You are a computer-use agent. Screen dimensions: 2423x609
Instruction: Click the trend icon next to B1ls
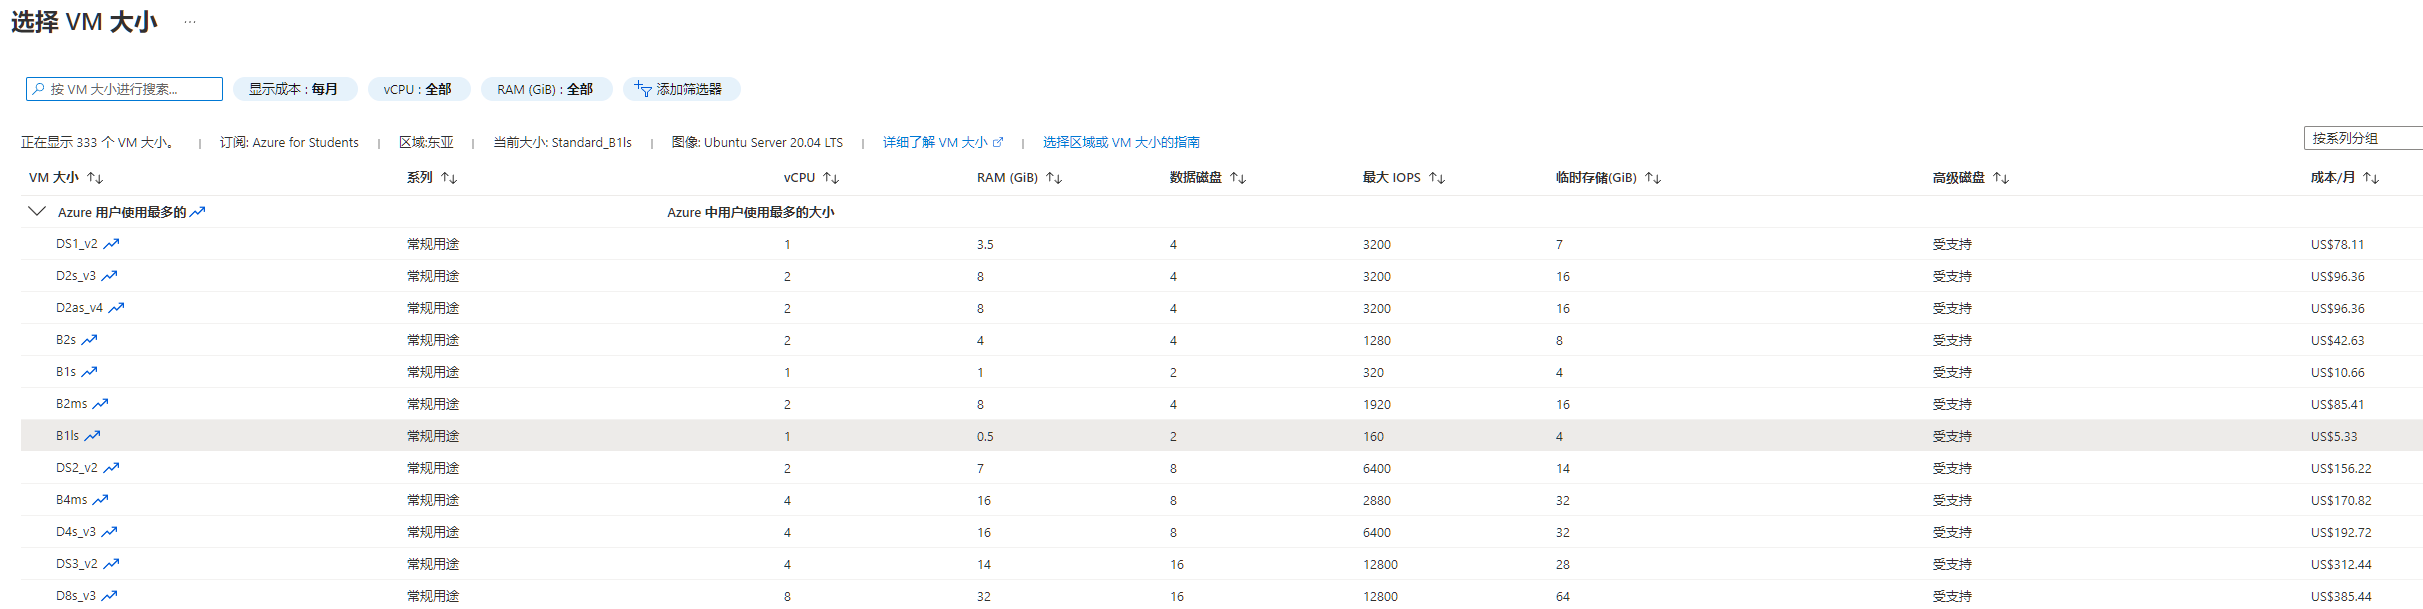[92, 436]
